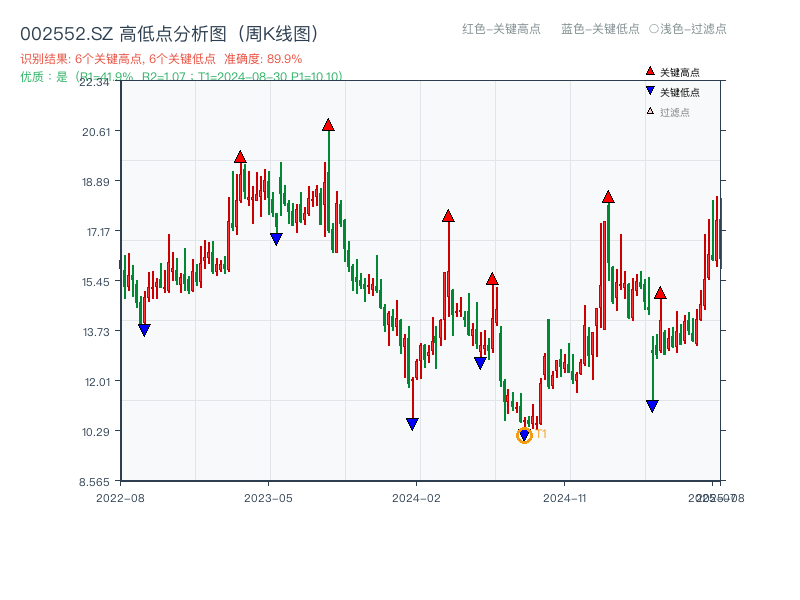This screenshot has width=800, height=600.
Task: Click the chart title 002552.SZ 高低点分析图
Action: [168, 31]
